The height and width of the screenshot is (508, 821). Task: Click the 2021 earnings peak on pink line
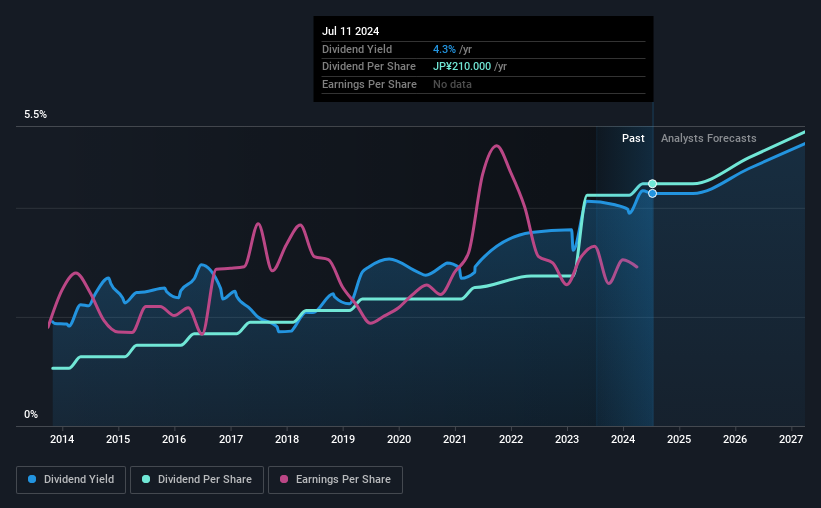click(x=496, y=146)
